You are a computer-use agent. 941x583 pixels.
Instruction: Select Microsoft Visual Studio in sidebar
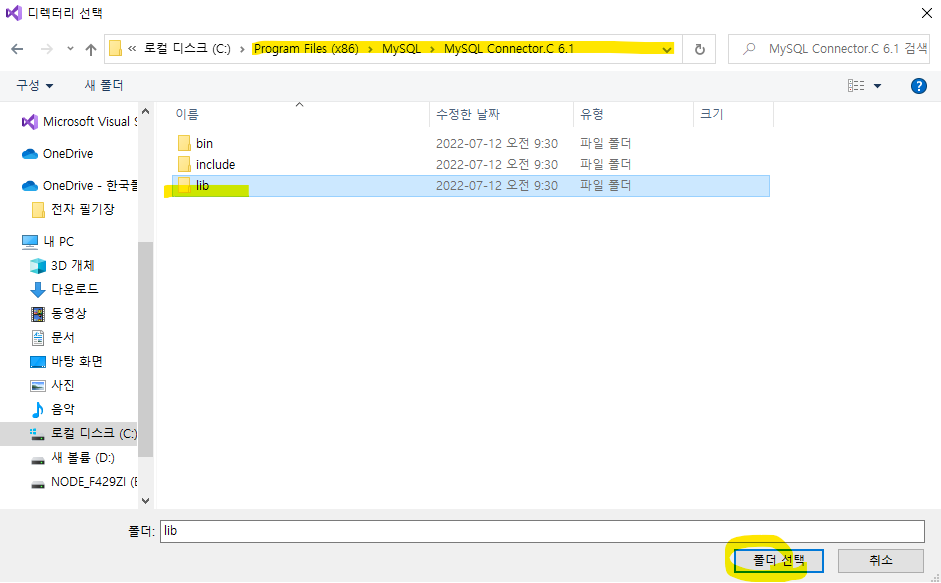coord(78,122)
